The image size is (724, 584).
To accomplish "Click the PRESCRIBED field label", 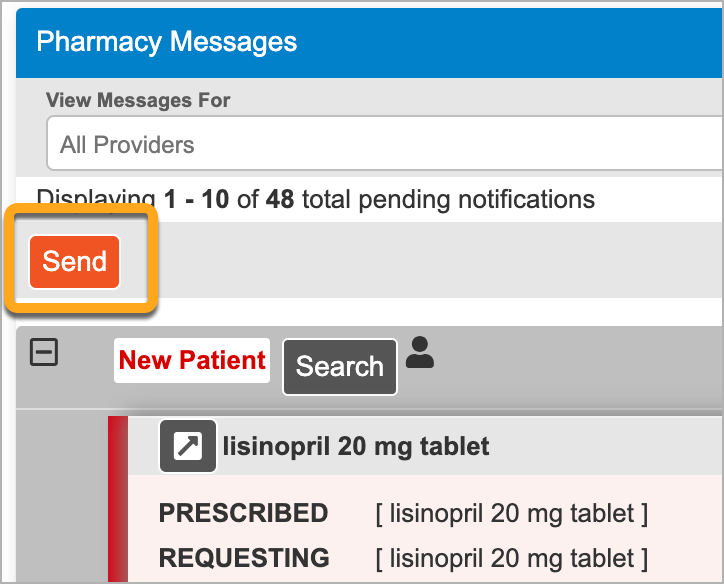I will point(243,513).
